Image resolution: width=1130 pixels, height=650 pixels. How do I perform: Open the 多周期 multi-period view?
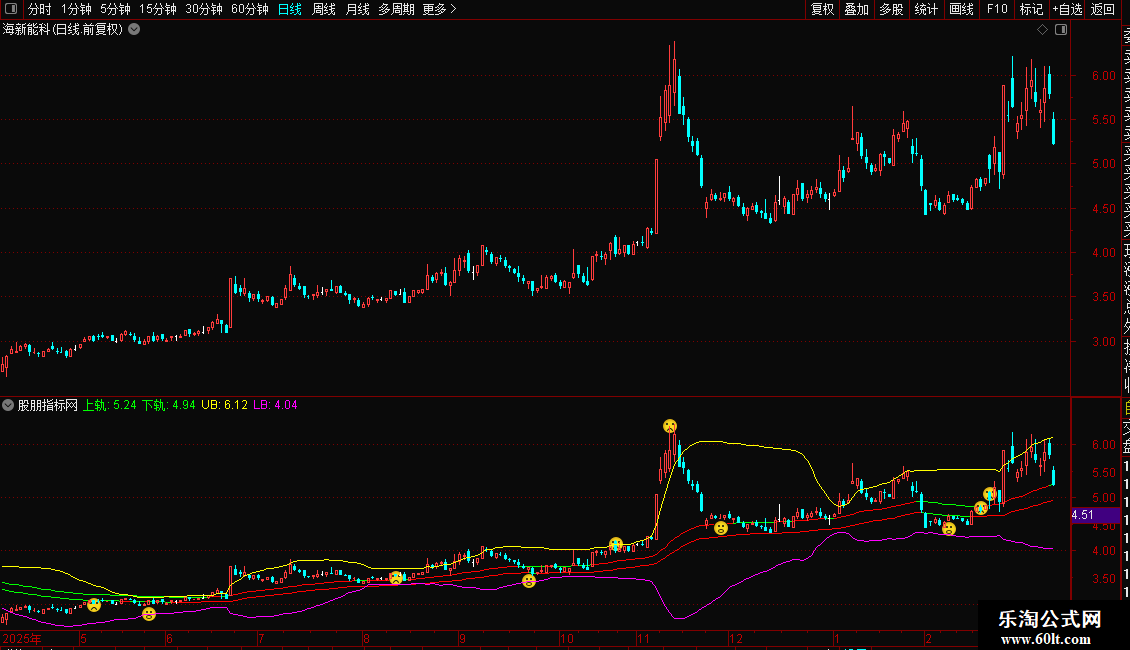coord(396,9)
